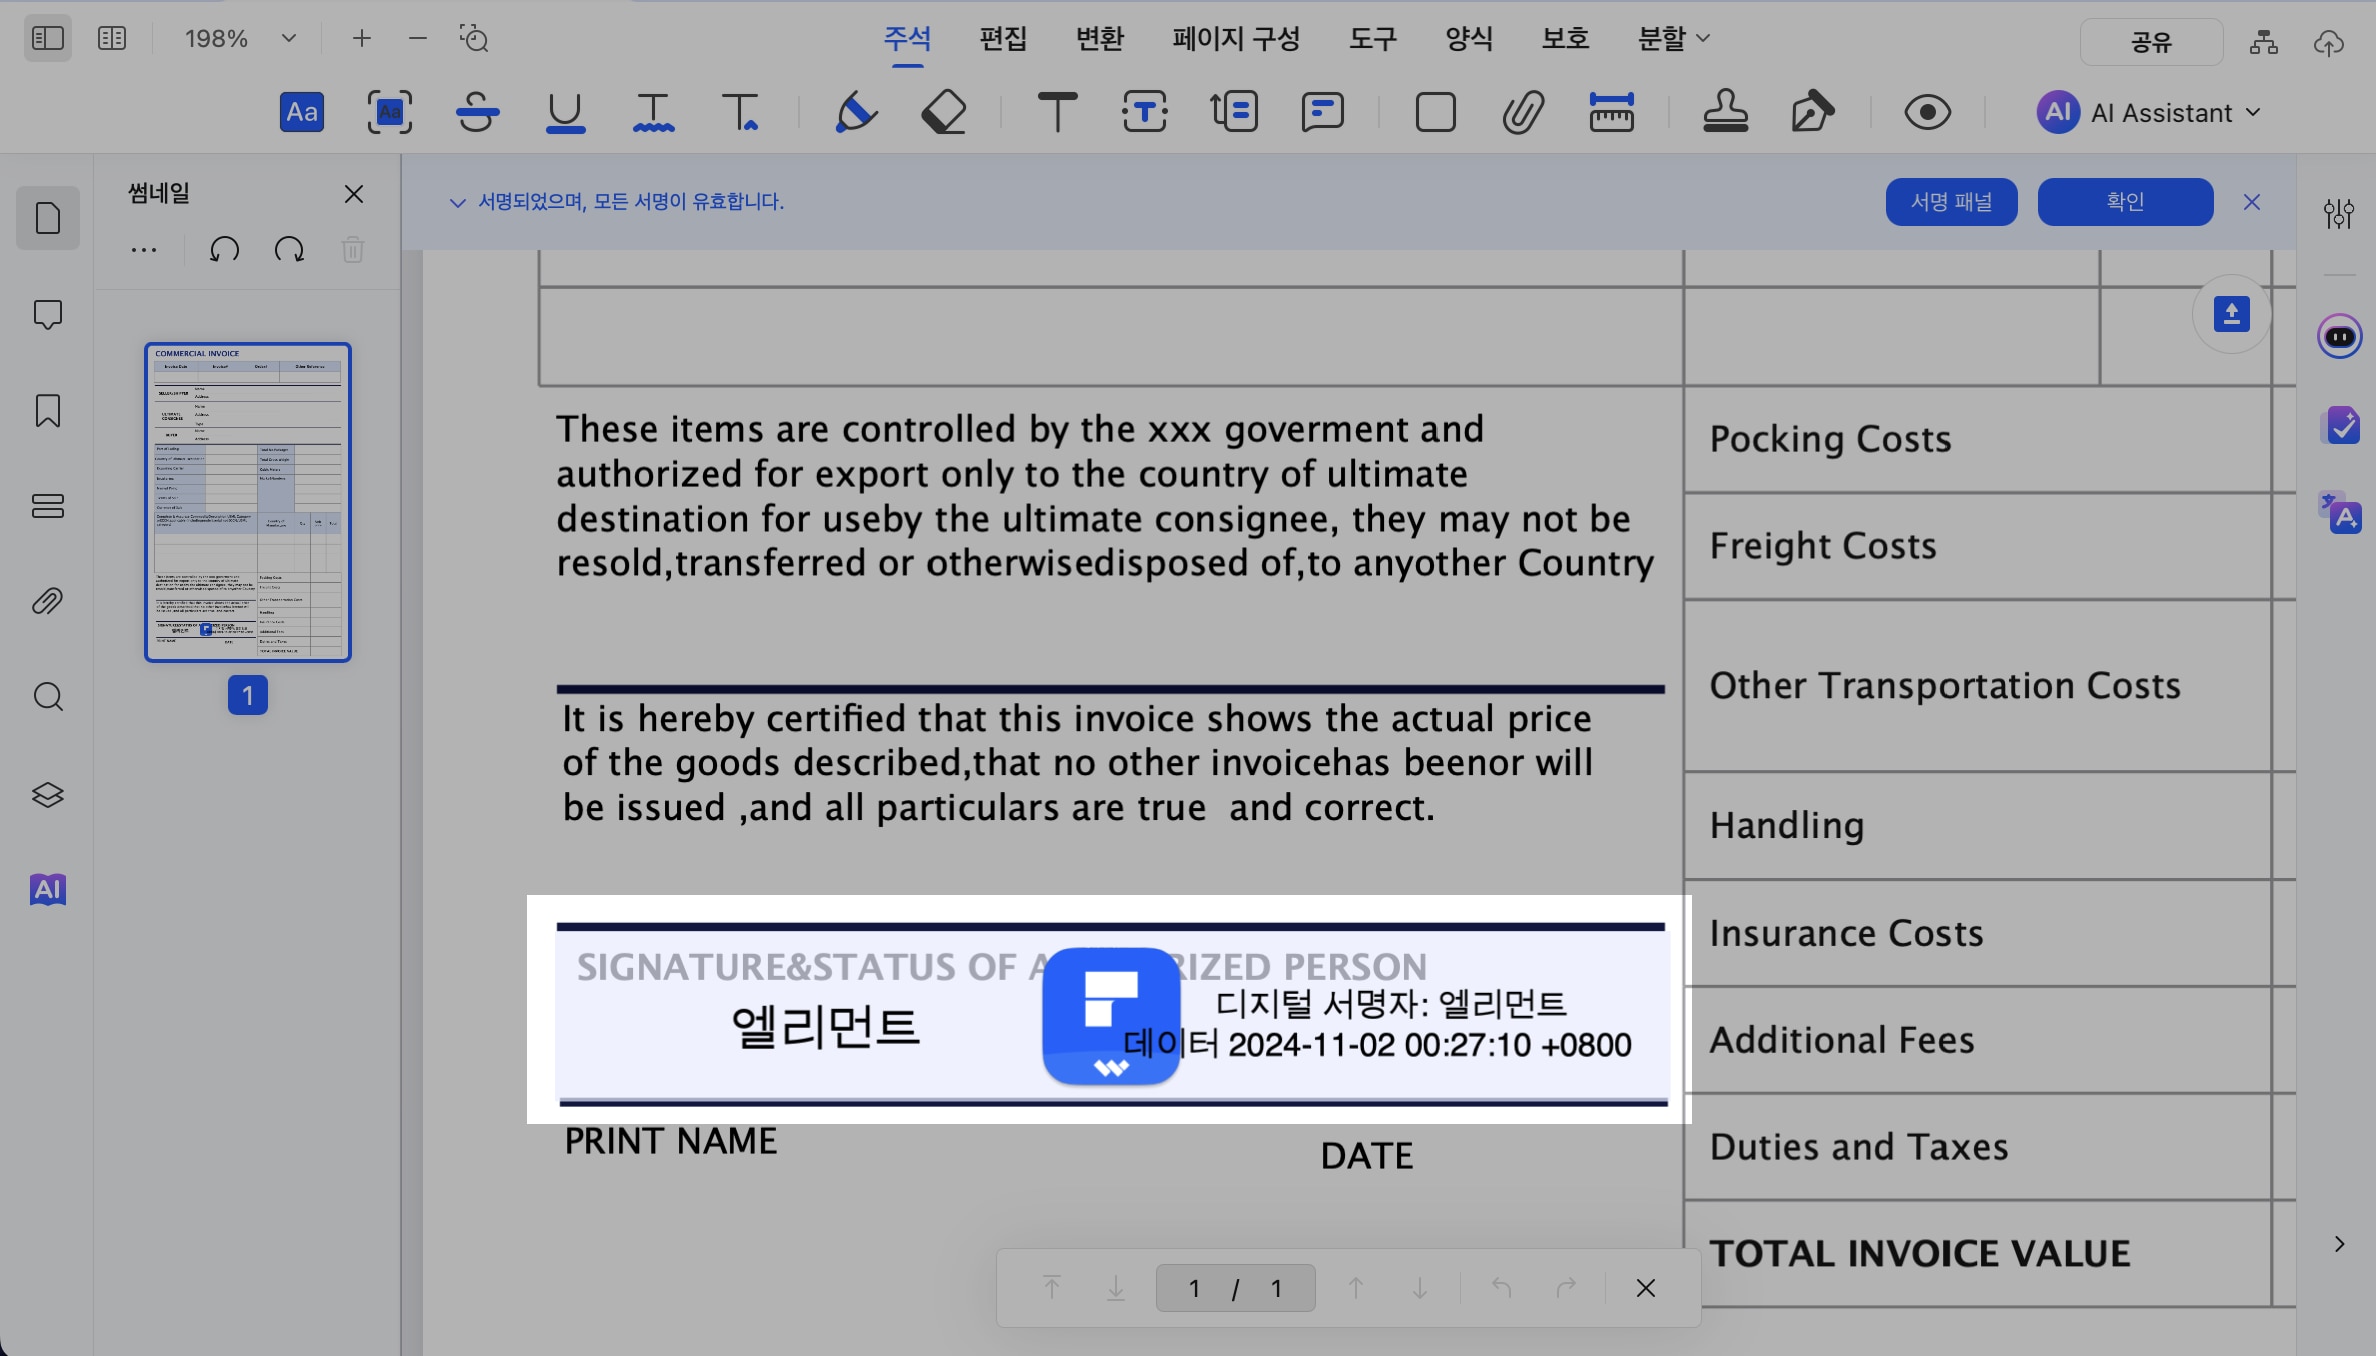Click the Text tool icon in toolbar

tap(1056, 113)
